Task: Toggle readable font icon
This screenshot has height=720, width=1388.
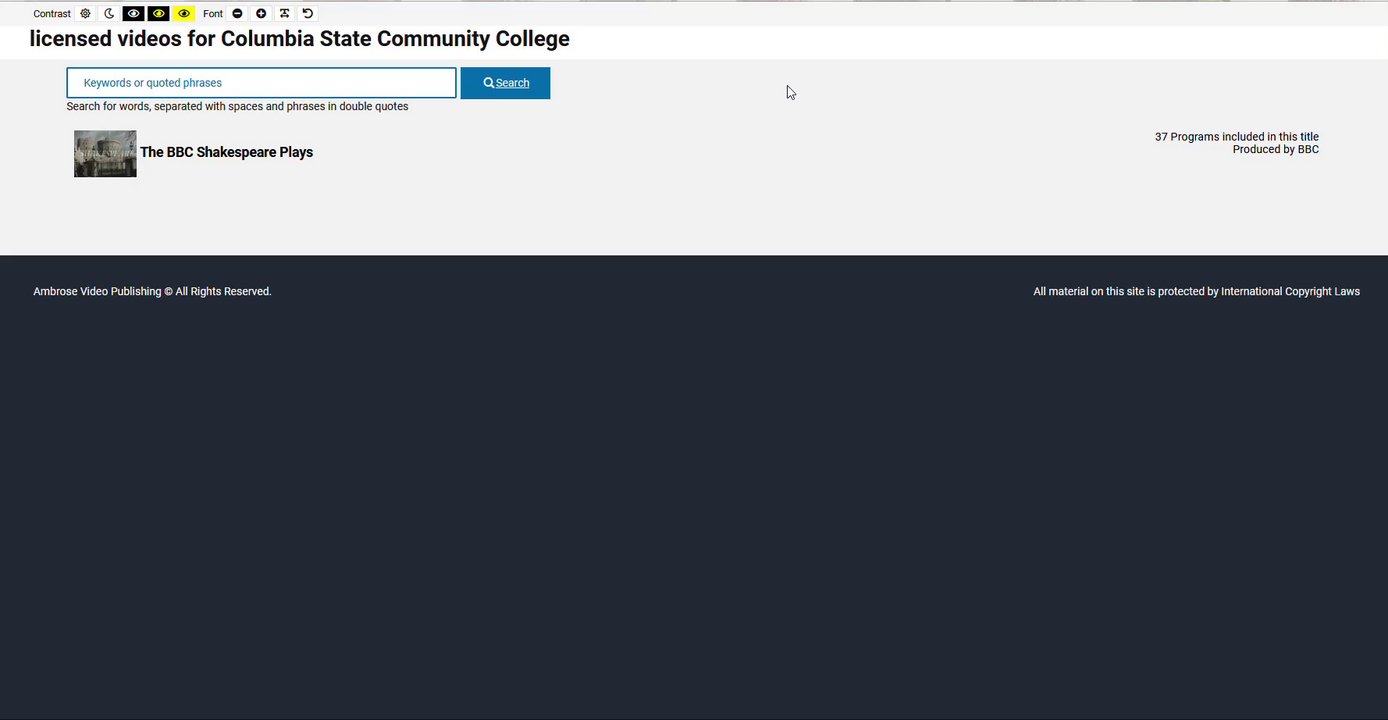Action: pyautogui.click(x=285, y=14)
